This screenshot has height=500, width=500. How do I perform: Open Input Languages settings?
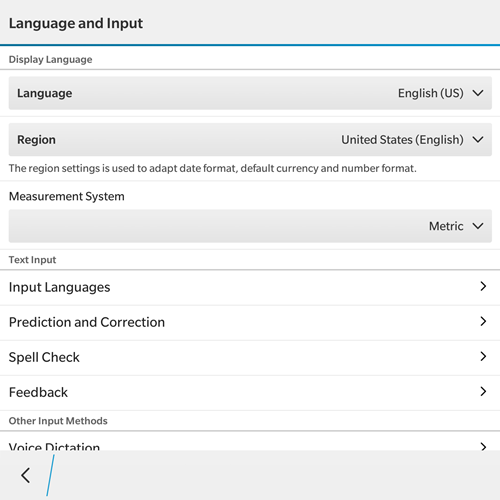click(x=250, y=287)
